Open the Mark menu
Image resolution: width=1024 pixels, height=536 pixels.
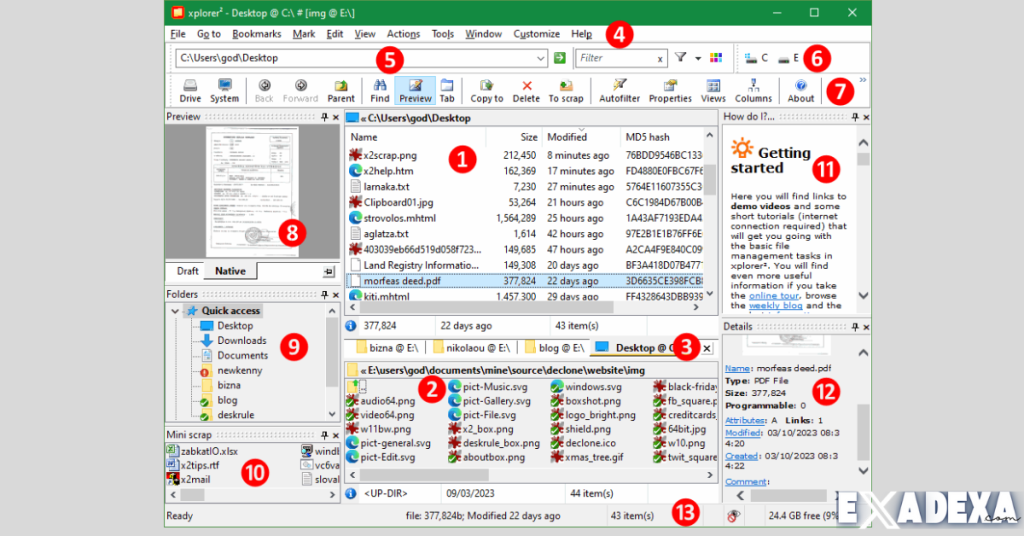point(304,34)
